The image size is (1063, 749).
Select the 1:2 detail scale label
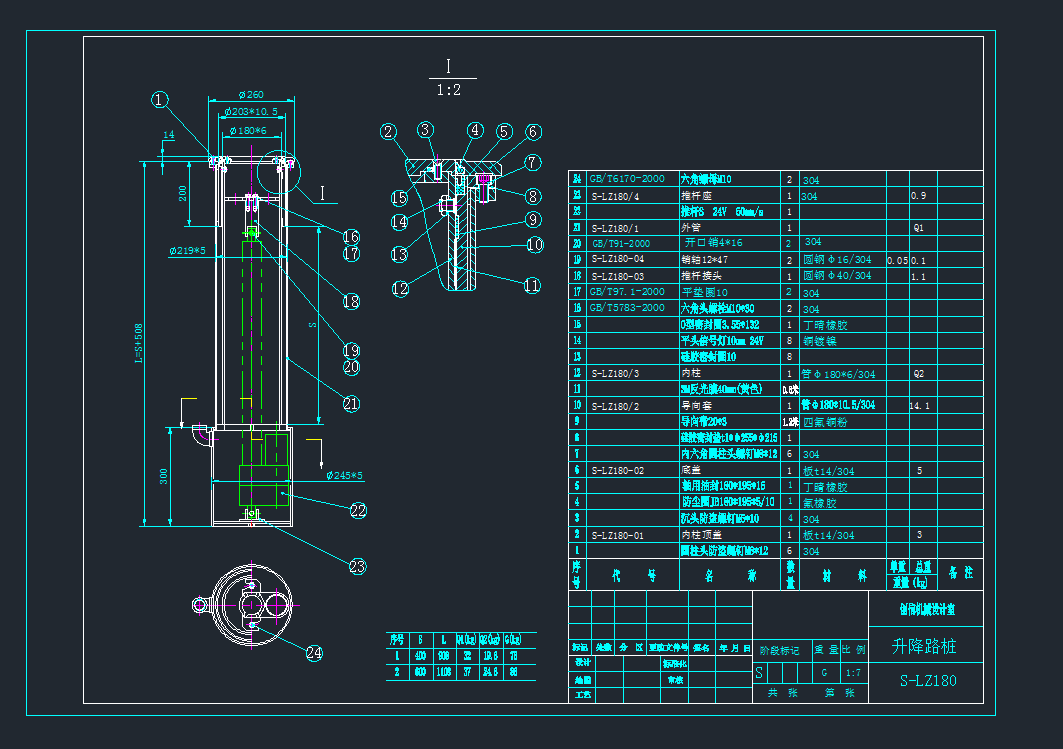pyautogui.click(x=448, y=90)
